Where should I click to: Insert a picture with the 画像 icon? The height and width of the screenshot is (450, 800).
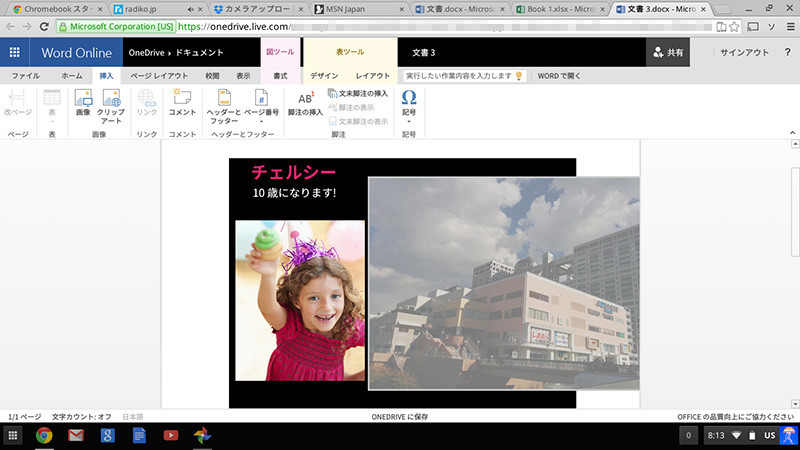(83, 103)
